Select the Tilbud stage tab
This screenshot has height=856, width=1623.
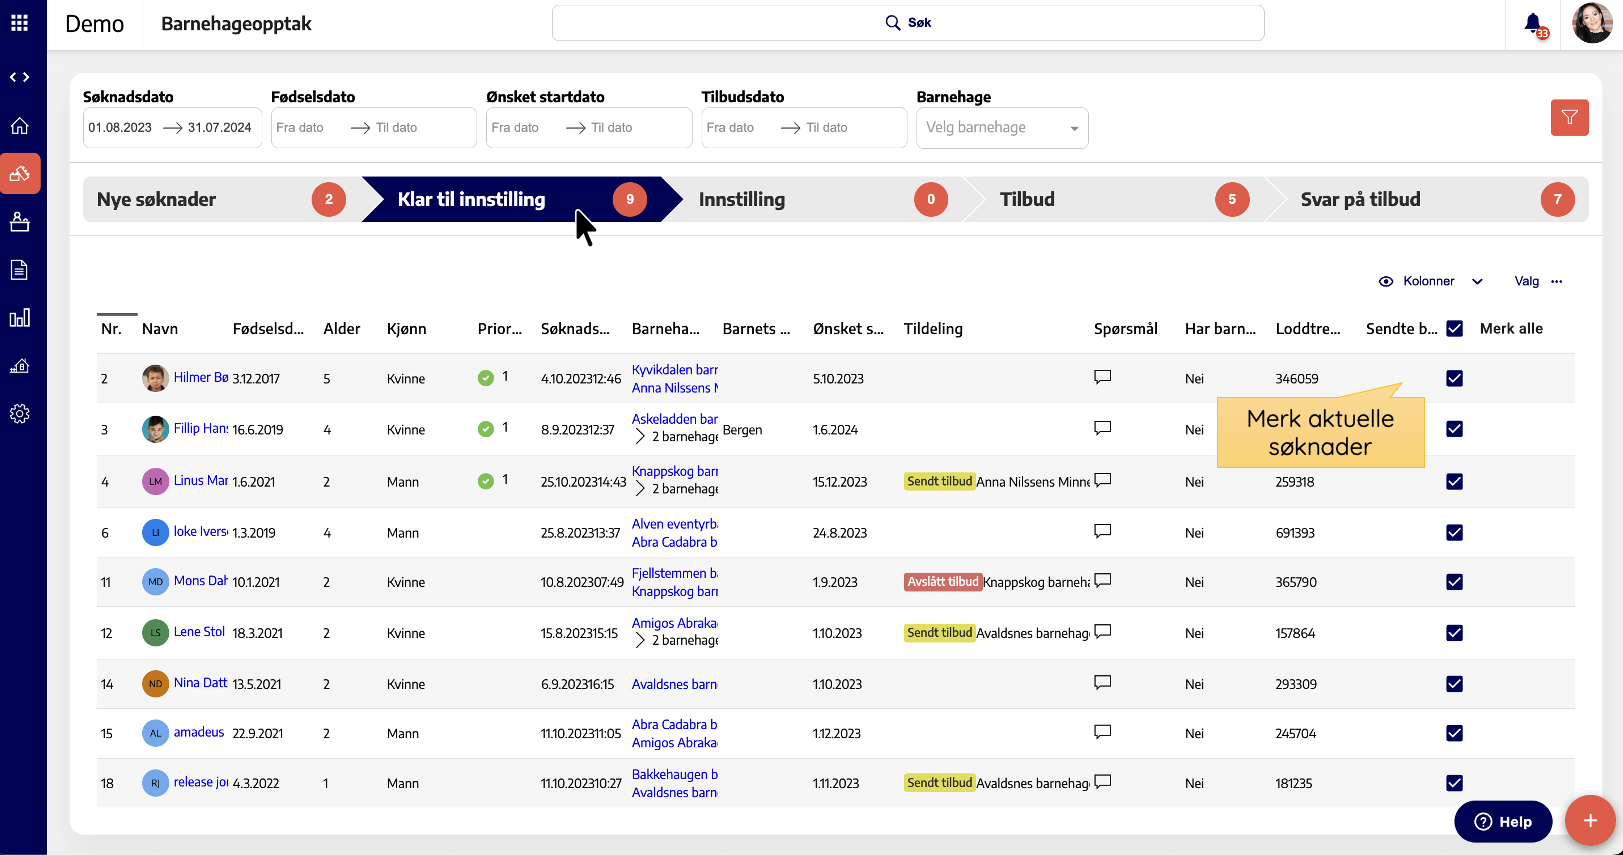[x=1122, y=199]
